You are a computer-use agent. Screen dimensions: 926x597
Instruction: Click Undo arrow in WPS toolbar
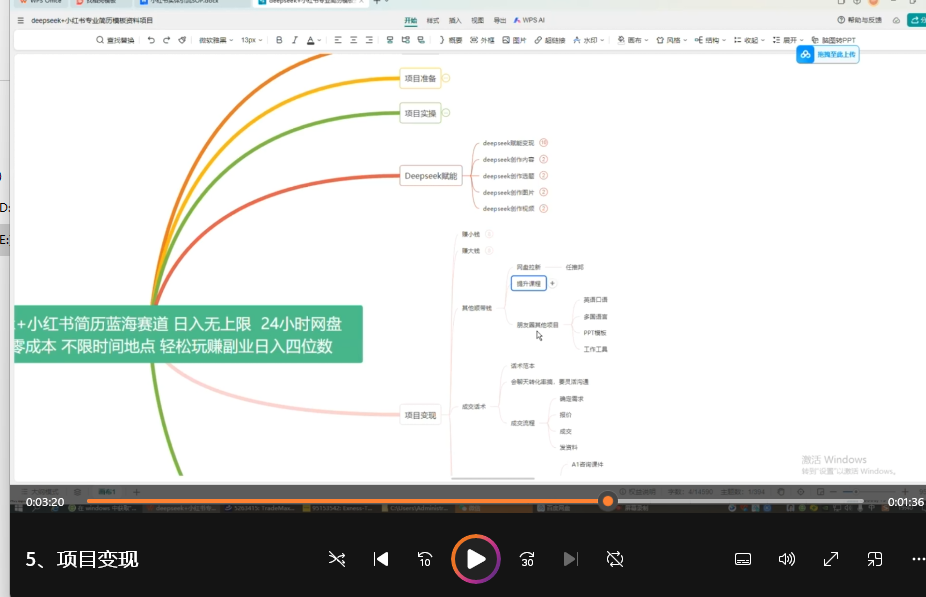151,40
